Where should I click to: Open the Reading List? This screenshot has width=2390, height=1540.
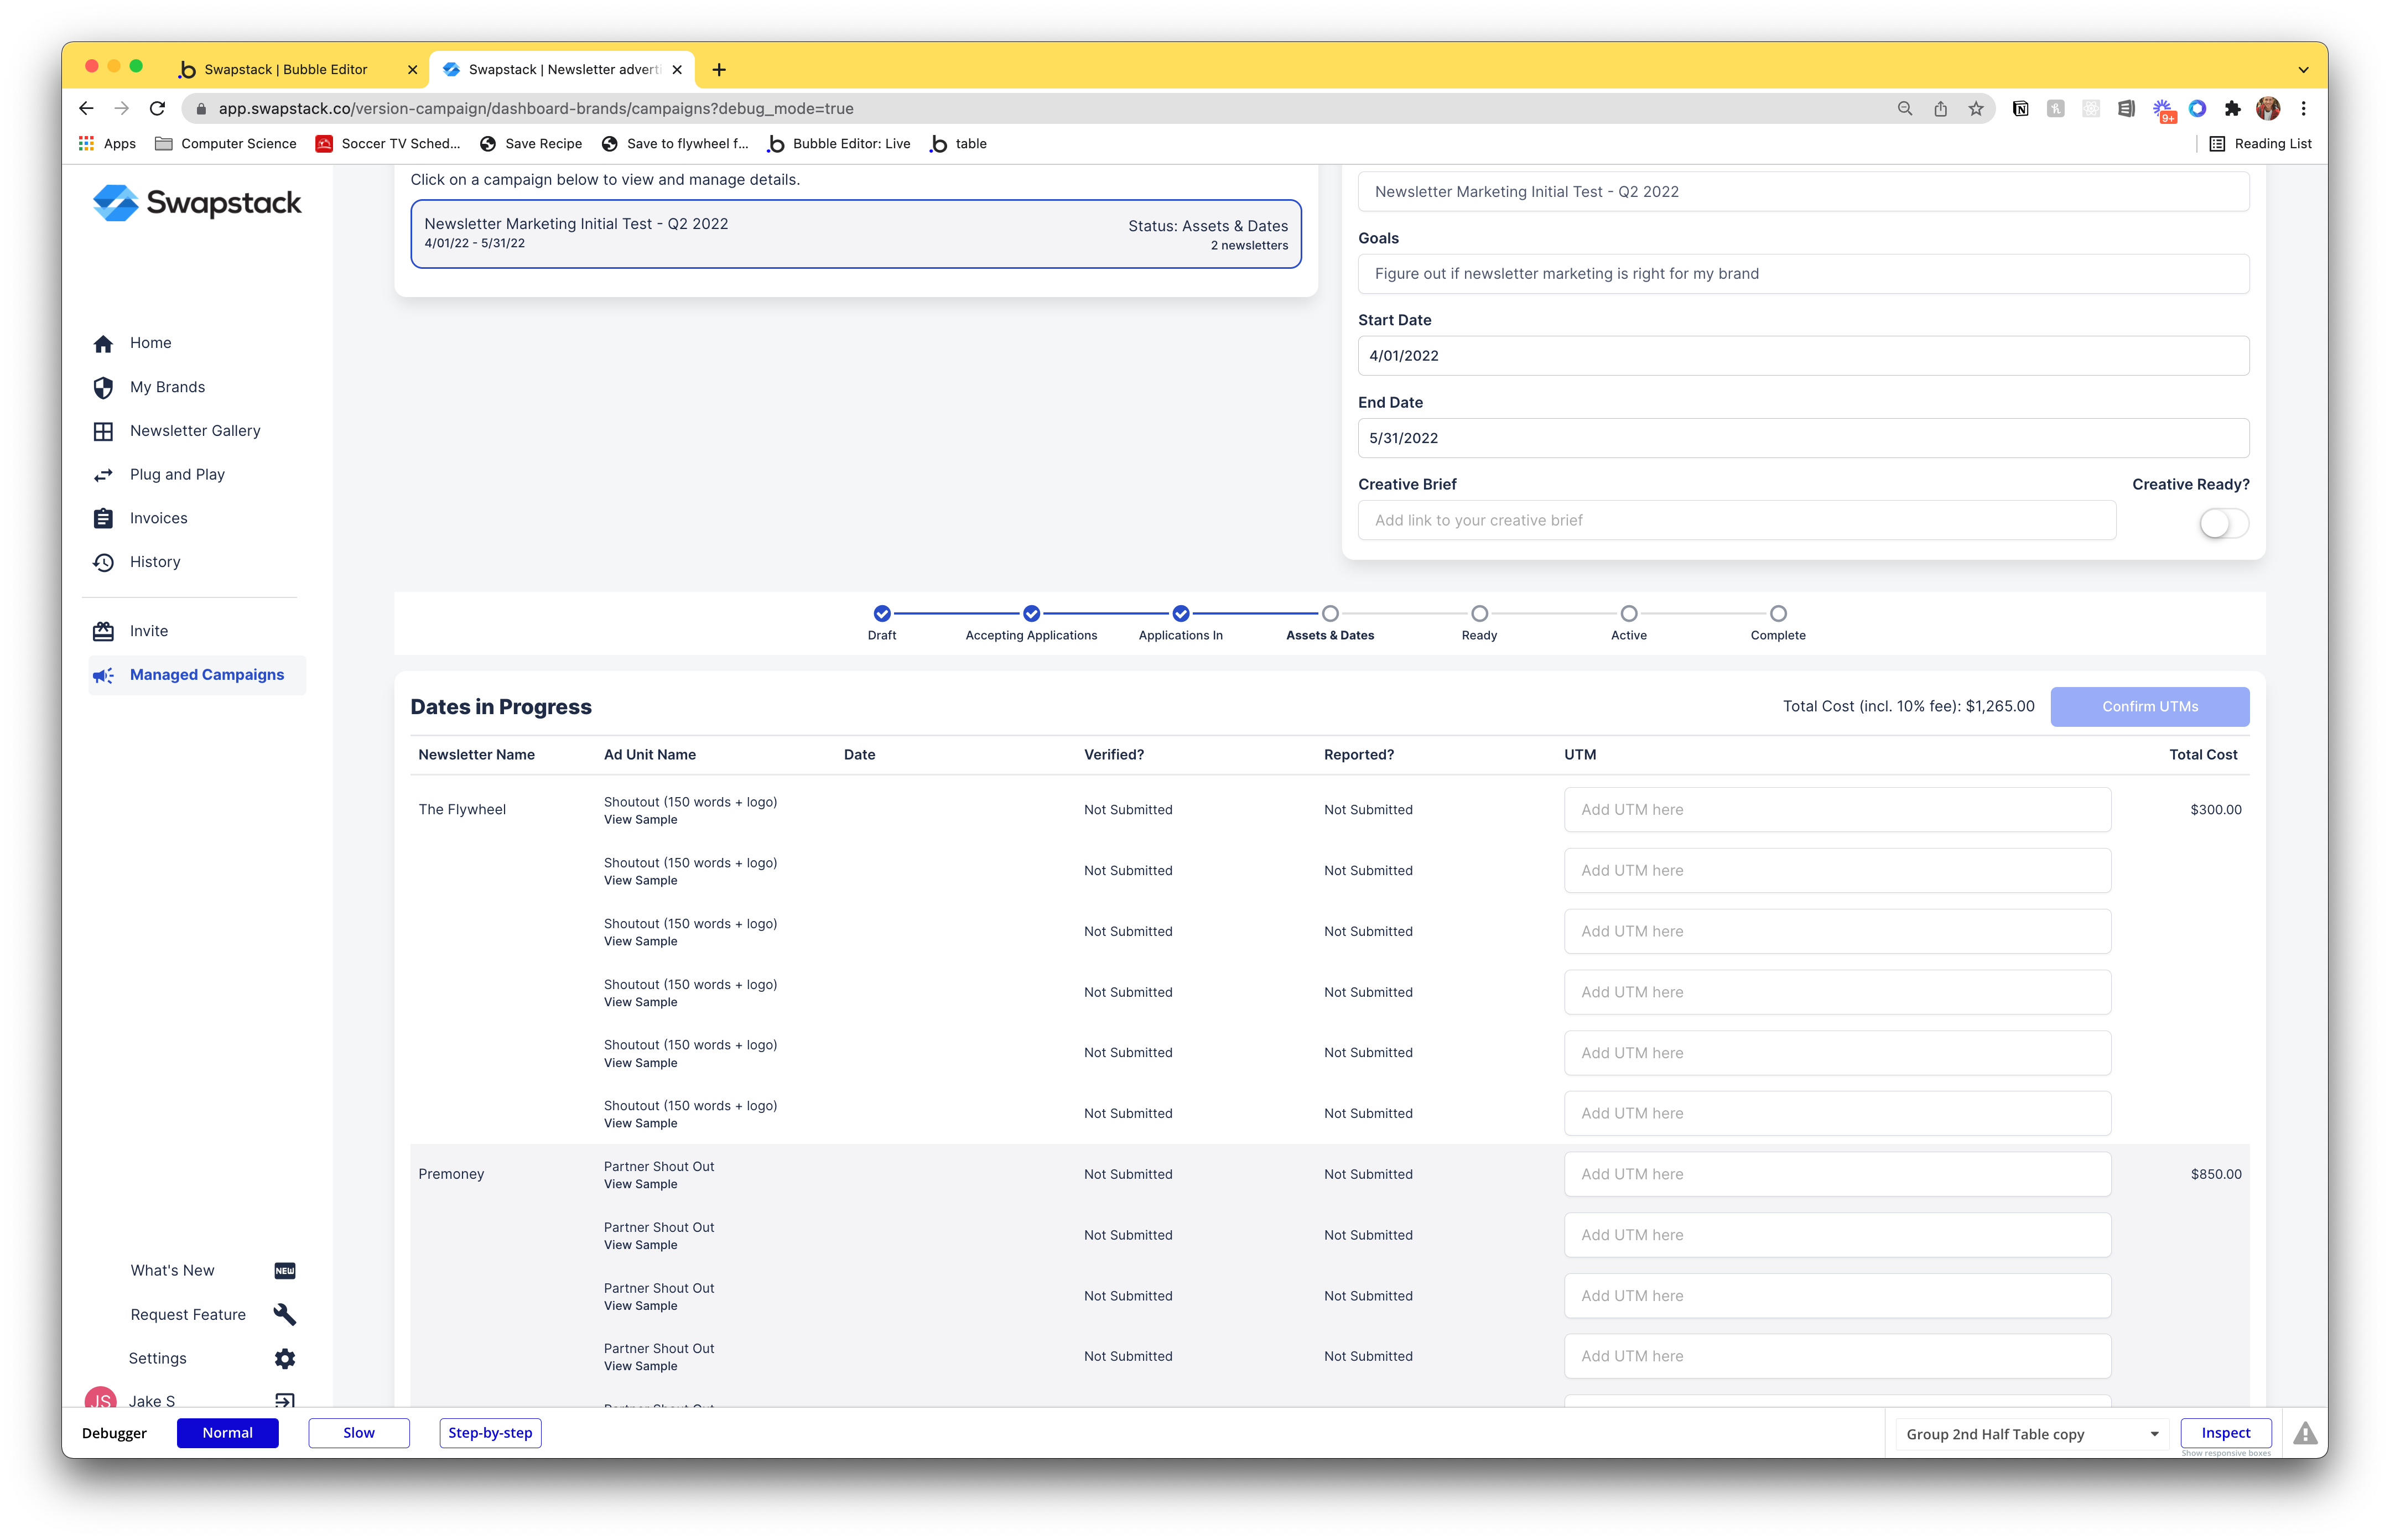(2260, 143)
